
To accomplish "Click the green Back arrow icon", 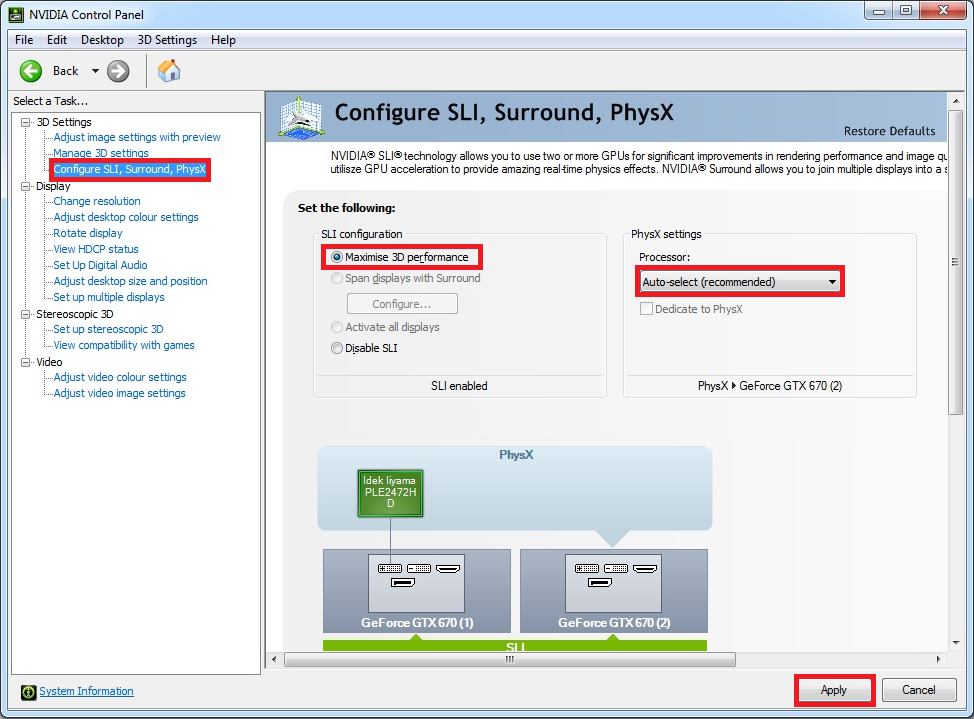I will (31, 70).
